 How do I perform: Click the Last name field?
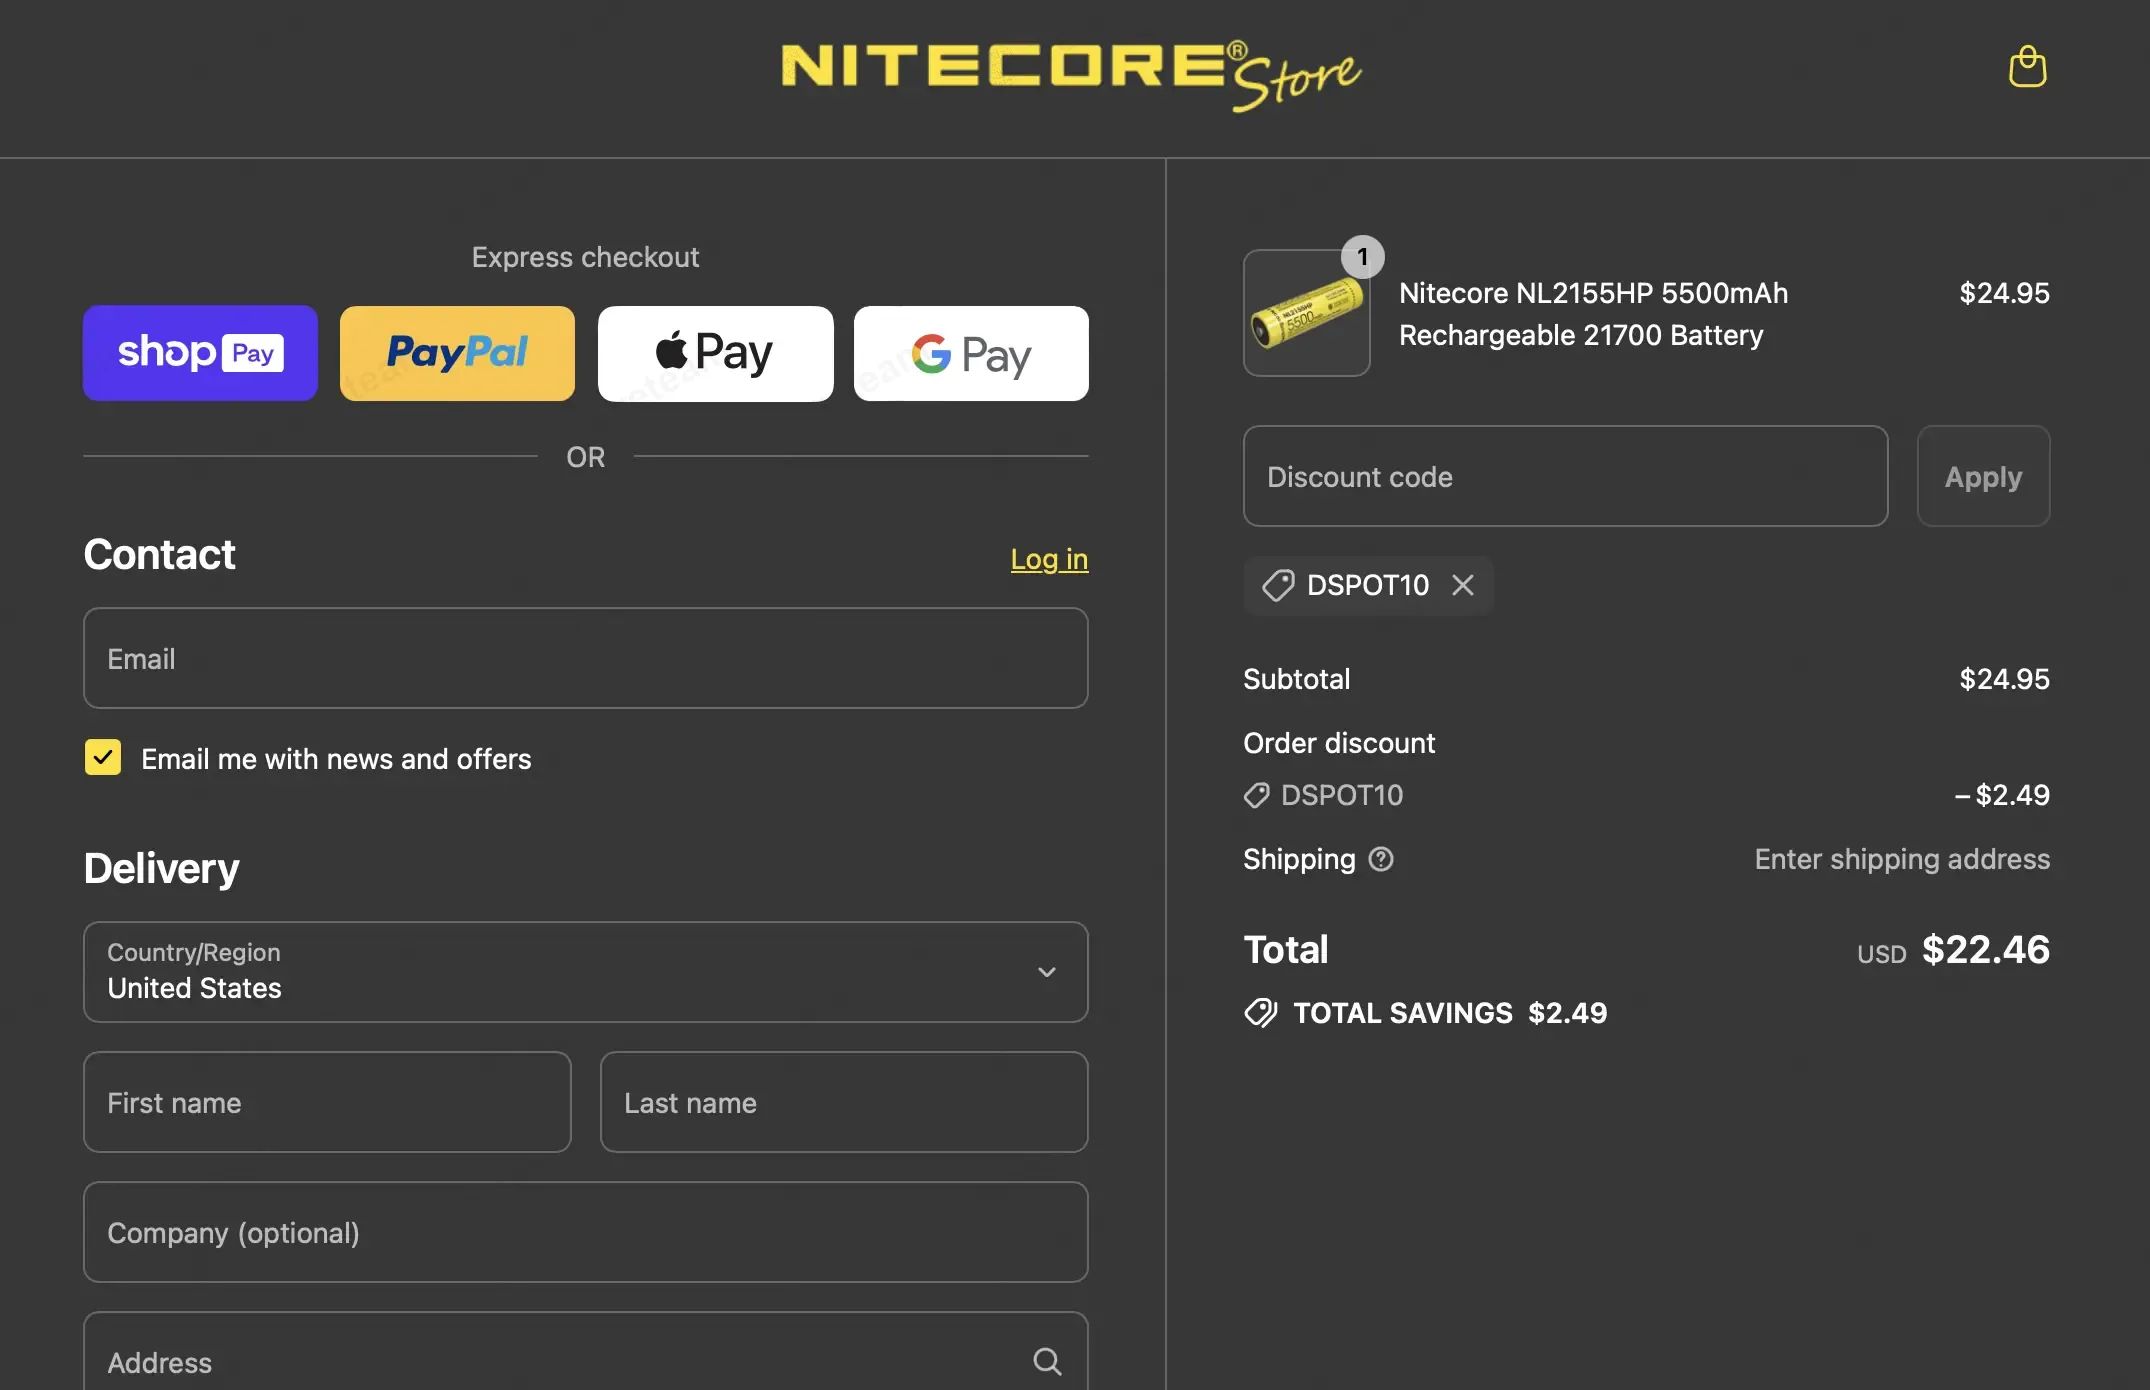(844, 1102)
